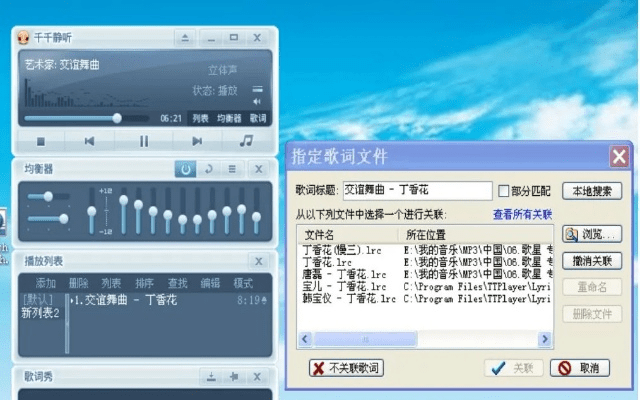Click the 查看所有关联 link

point(522,214)
